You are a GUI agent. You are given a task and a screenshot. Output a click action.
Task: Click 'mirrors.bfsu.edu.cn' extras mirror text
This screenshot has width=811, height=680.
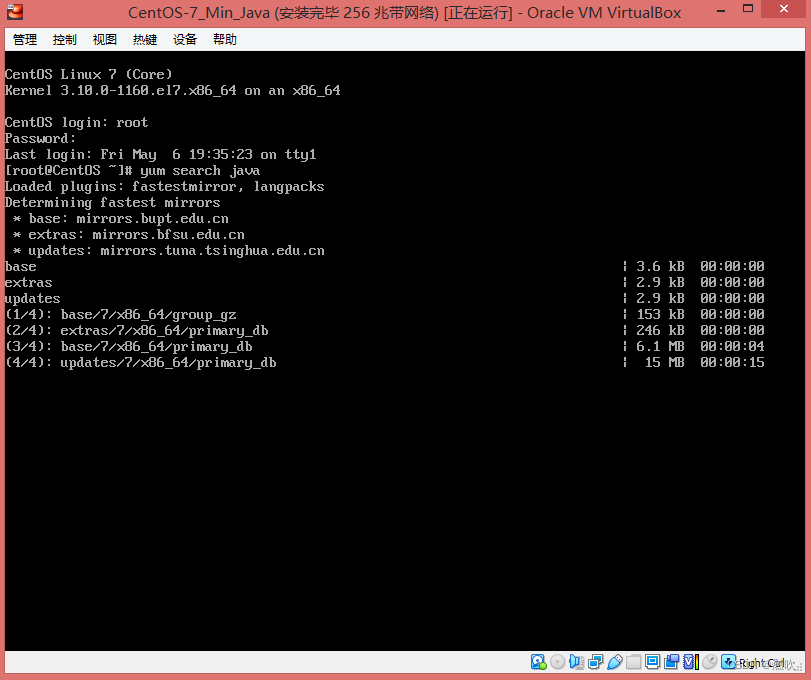click(x=169, y=235)
